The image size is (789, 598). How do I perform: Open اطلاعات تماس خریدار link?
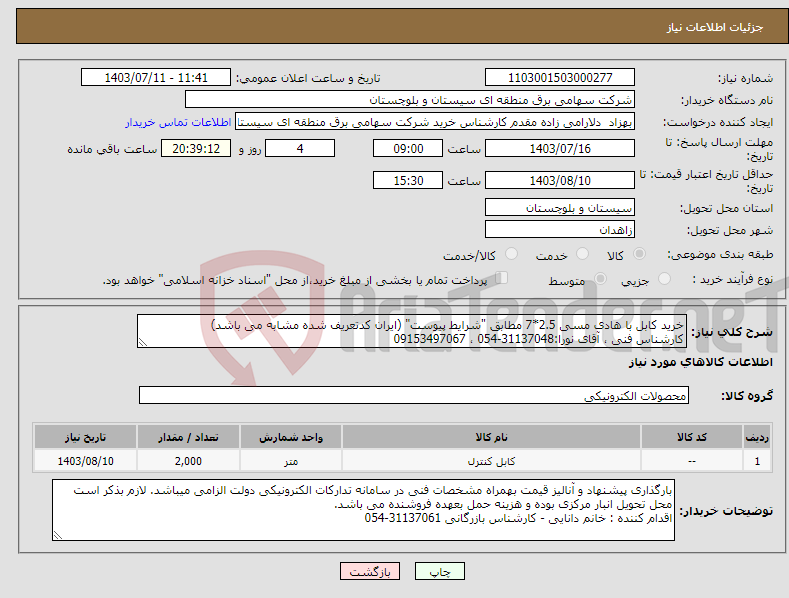(x=178, y=122)
